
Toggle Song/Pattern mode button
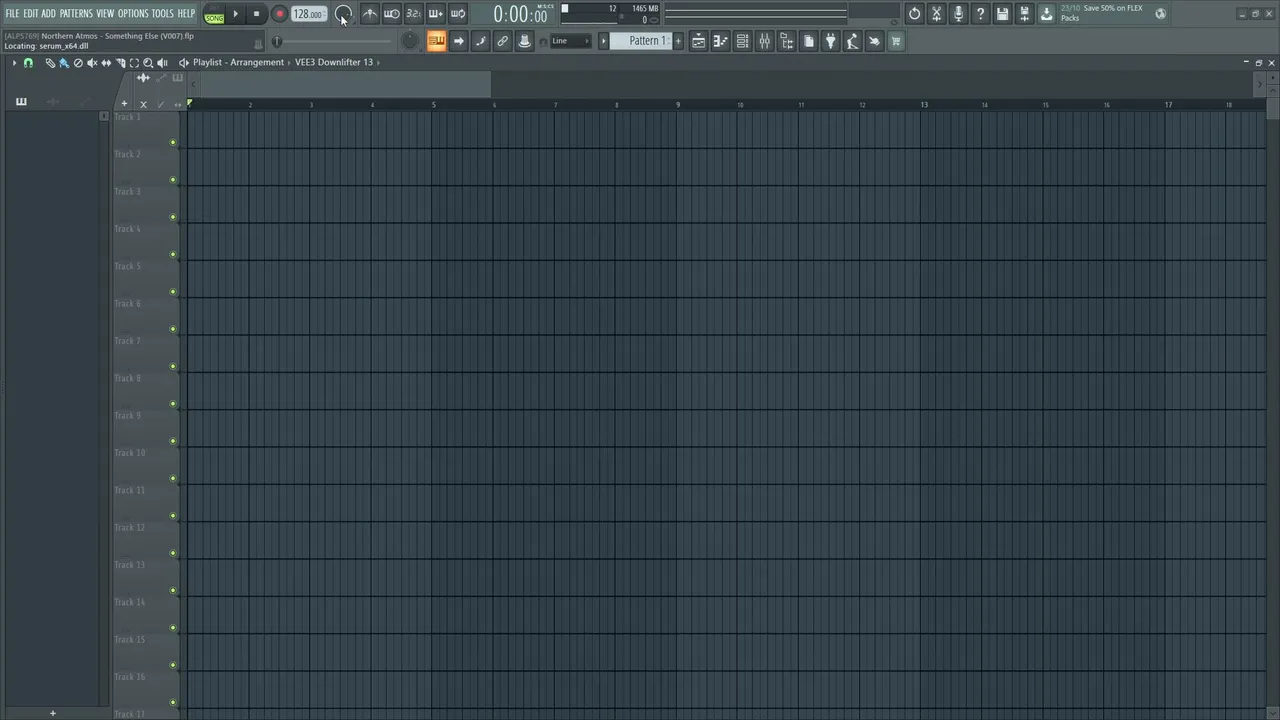(214, 14)
